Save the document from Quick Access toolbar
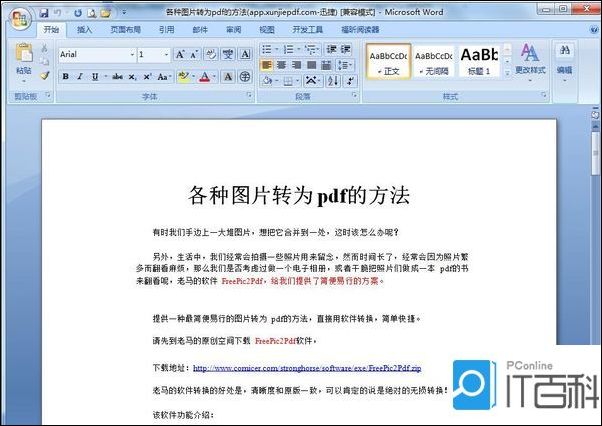Image resolution: width=602 pixels, height=426 pixels. [44, 13]
